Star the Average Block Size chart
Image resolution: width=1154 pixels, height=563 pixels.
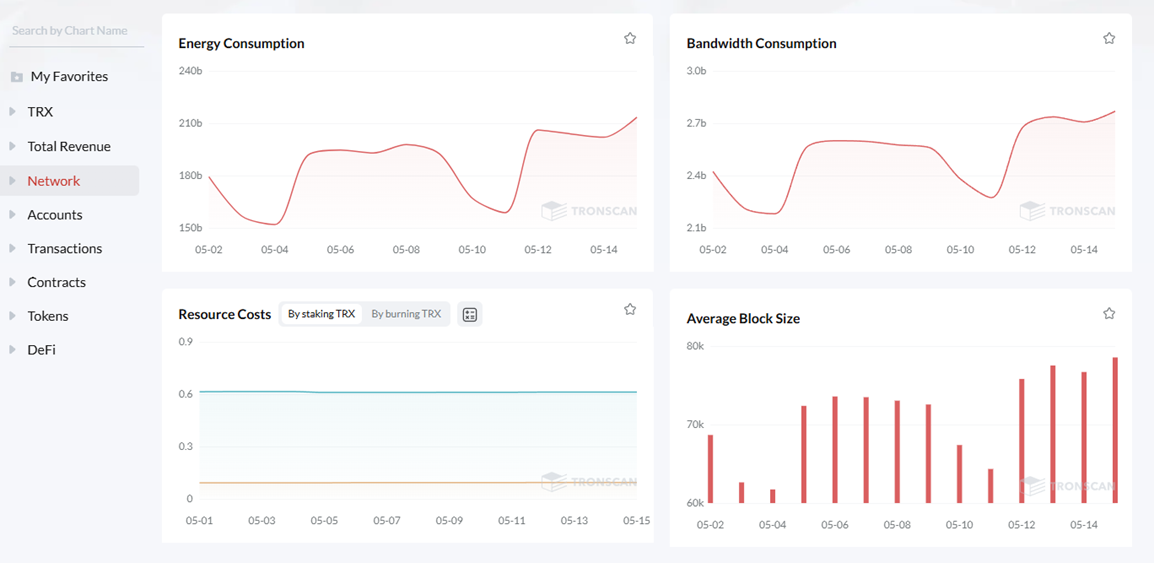[x=1109, y=314]
